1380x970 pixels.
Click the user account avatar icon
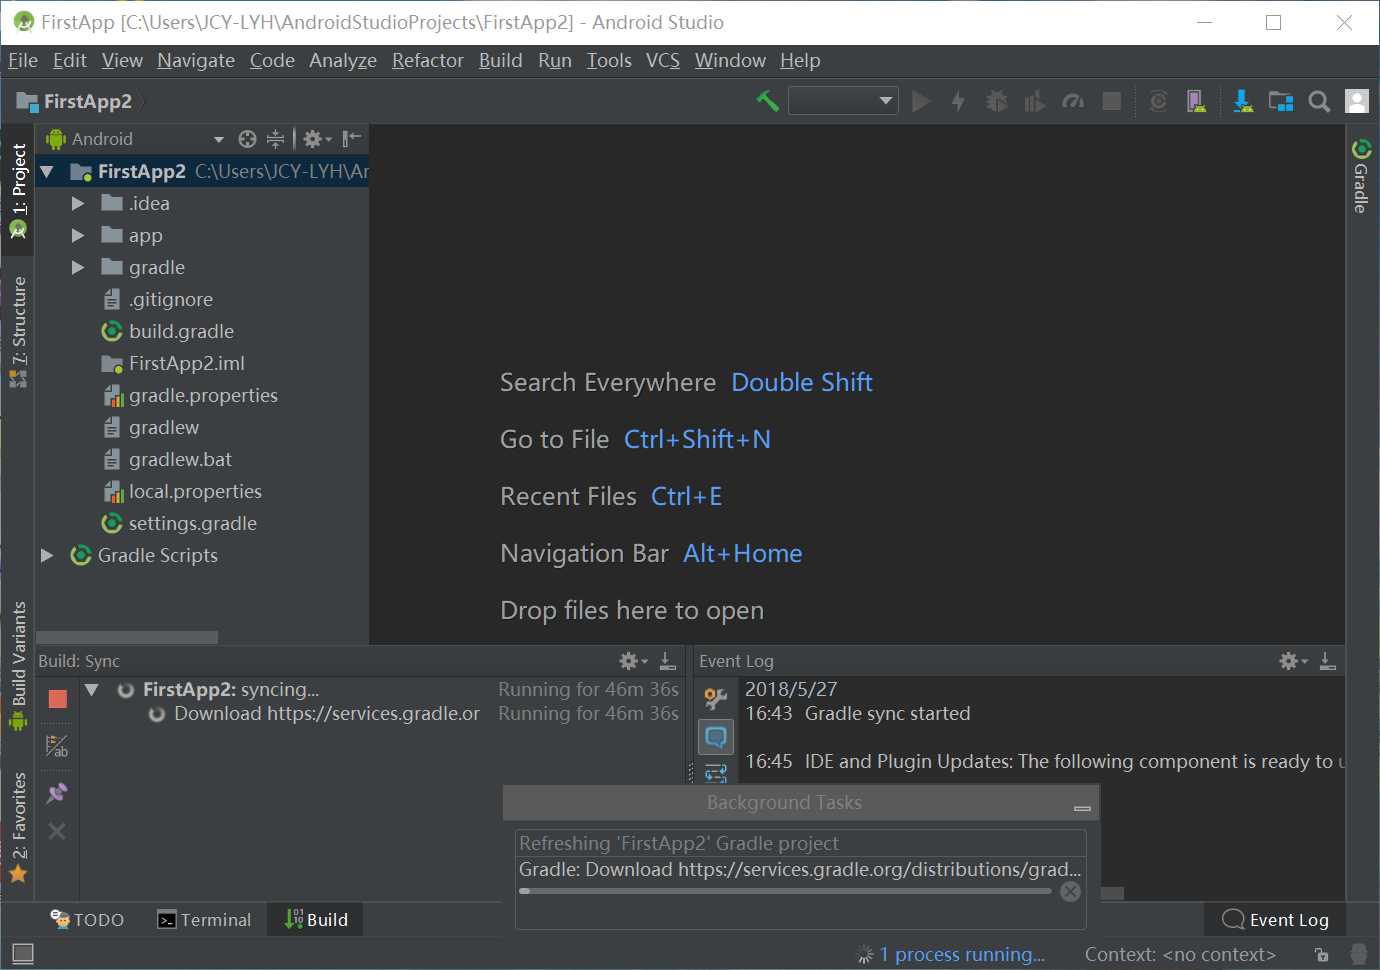pyautogui.click(x=1357, y=101)
